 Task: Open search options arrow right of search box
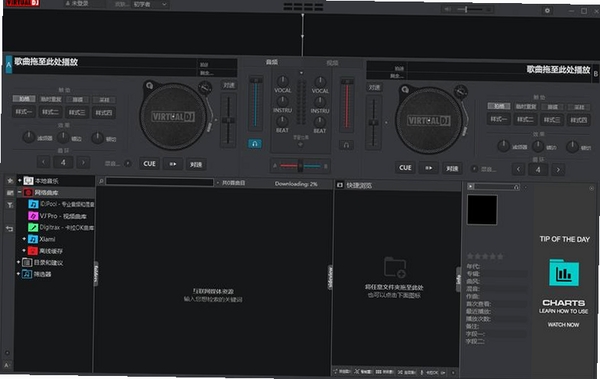(217, 183)
